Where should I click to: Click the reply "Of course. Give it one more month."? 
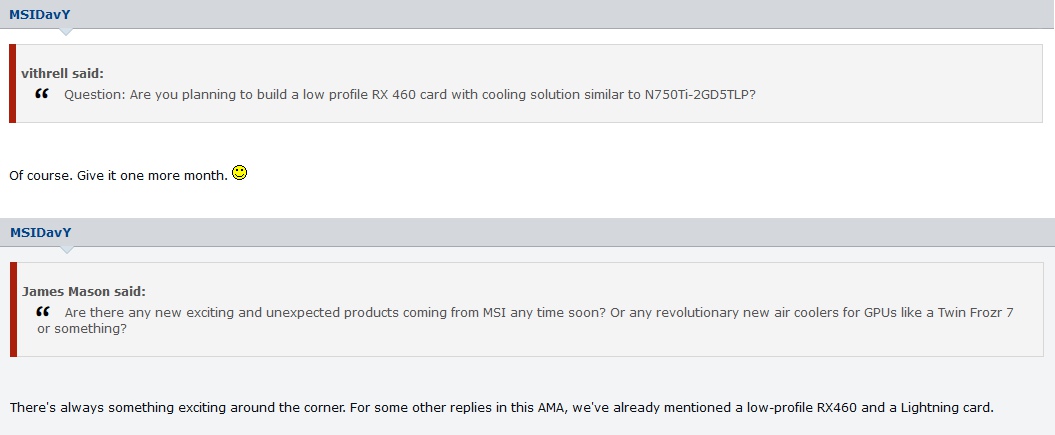pyautogui.click(x=118, y=175)
